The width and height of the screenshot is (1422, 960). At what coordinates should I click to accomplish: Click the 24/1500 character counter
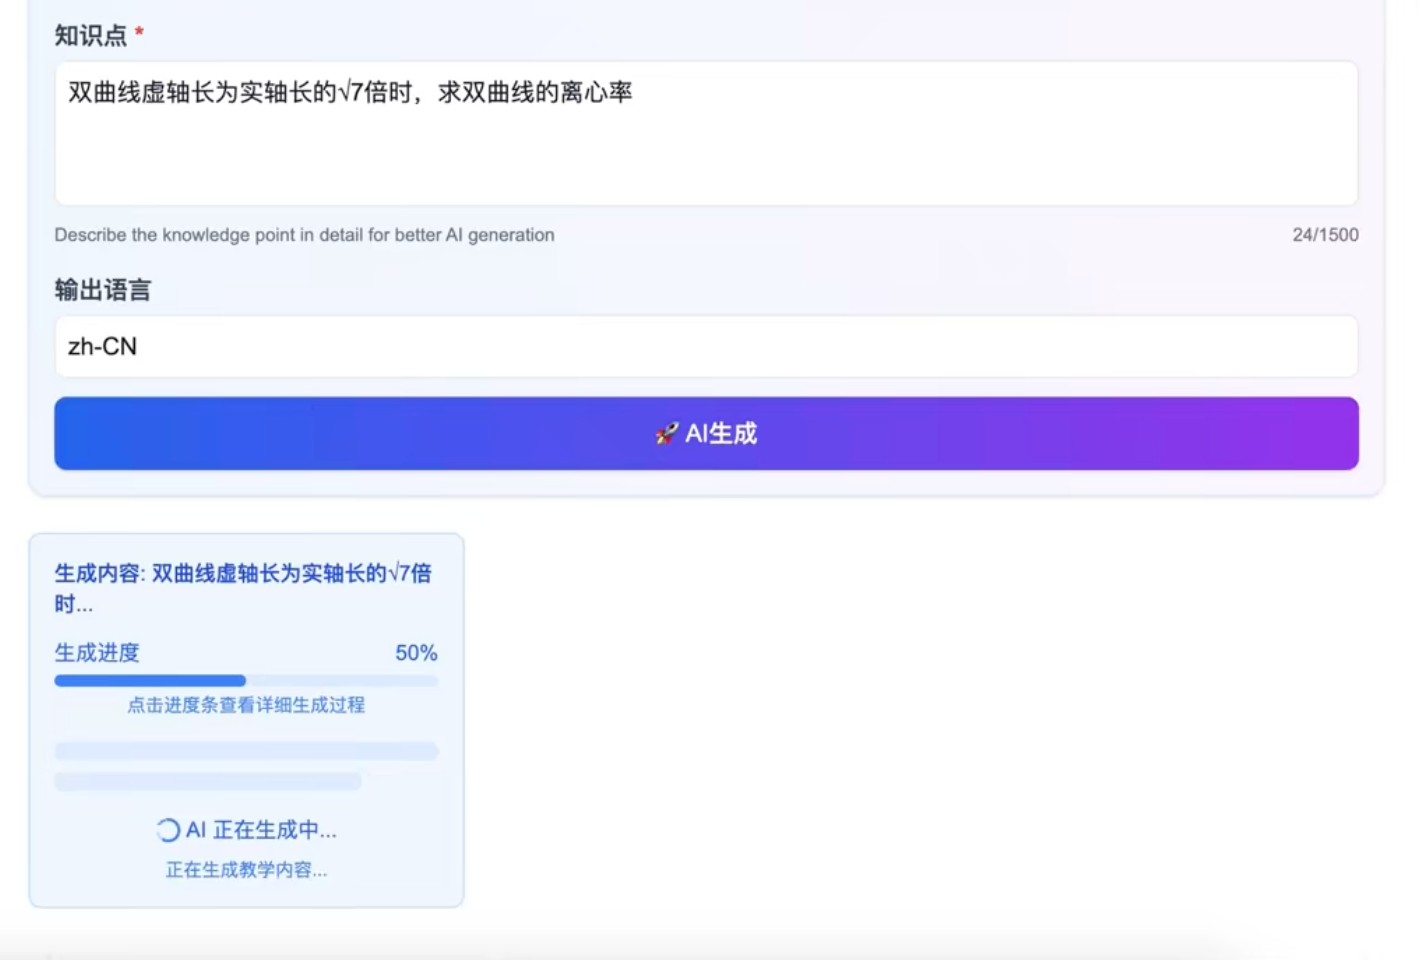point(1325,234)
